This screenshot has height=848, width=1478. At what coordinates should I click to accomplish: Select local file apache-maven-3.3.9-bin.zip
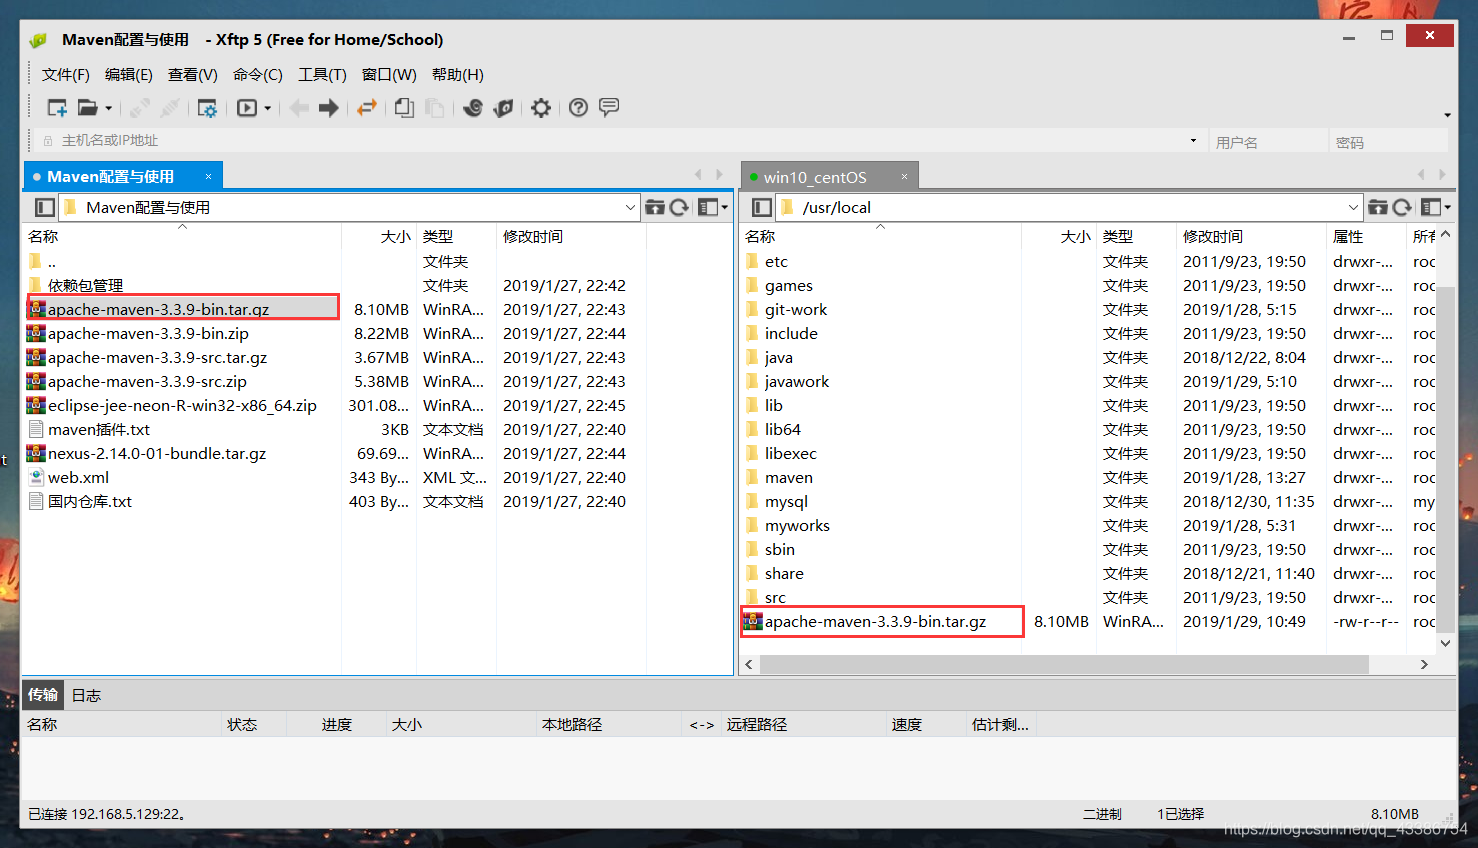148,334
